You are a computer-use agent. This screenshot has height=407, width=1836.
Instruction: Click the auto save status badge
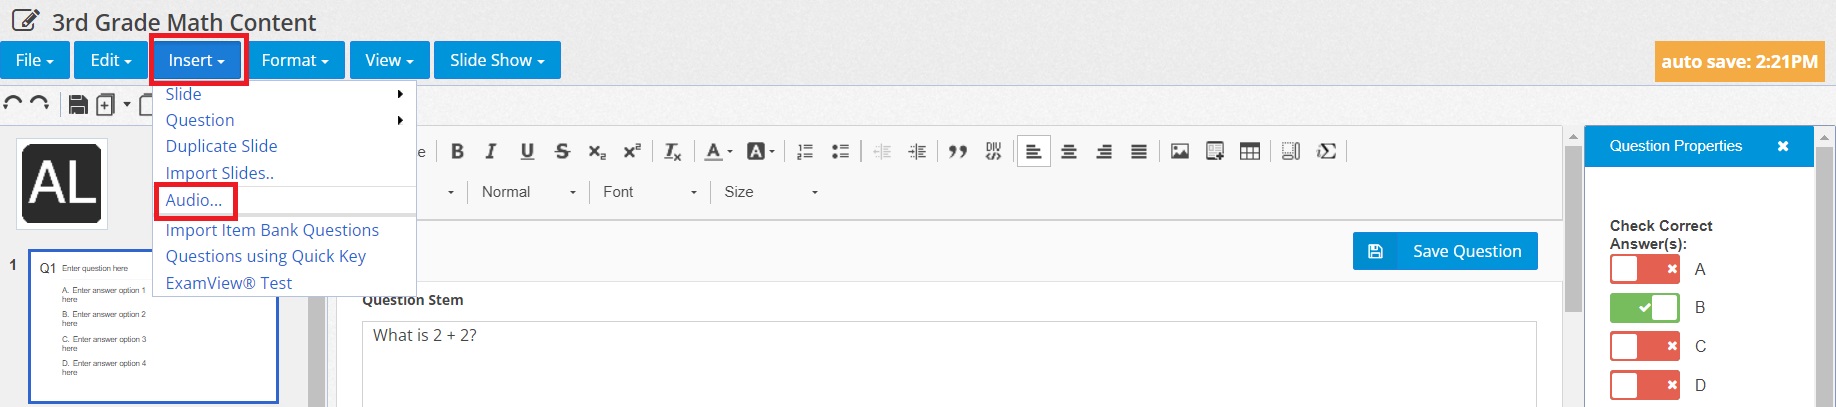1739,61
